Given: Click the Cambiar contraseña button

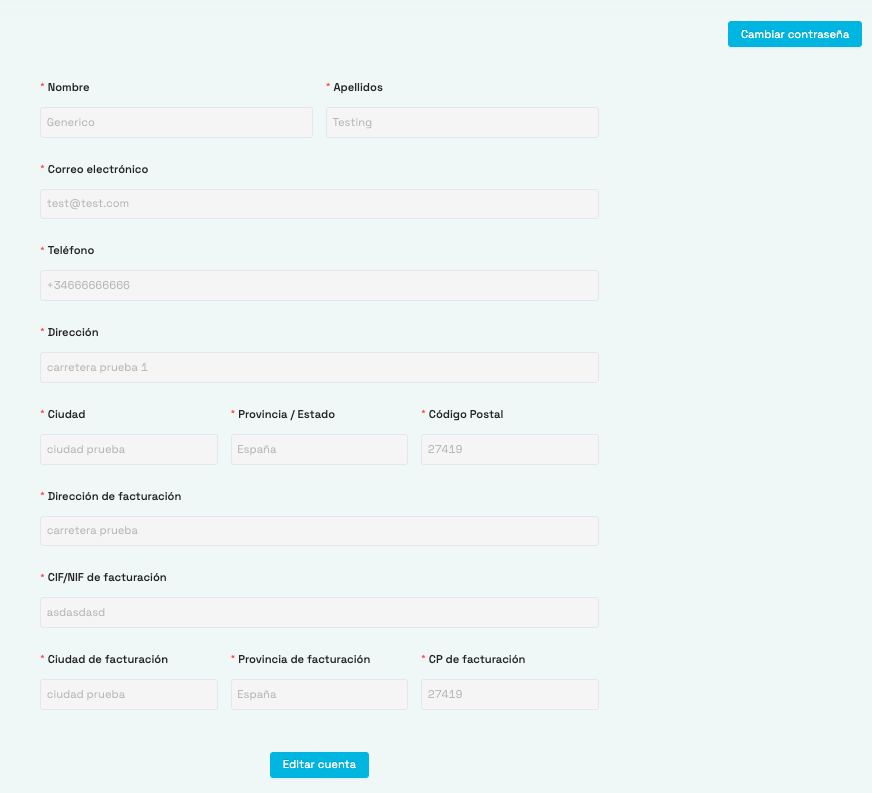Looking at the screenshot, I should pos(794,34).
